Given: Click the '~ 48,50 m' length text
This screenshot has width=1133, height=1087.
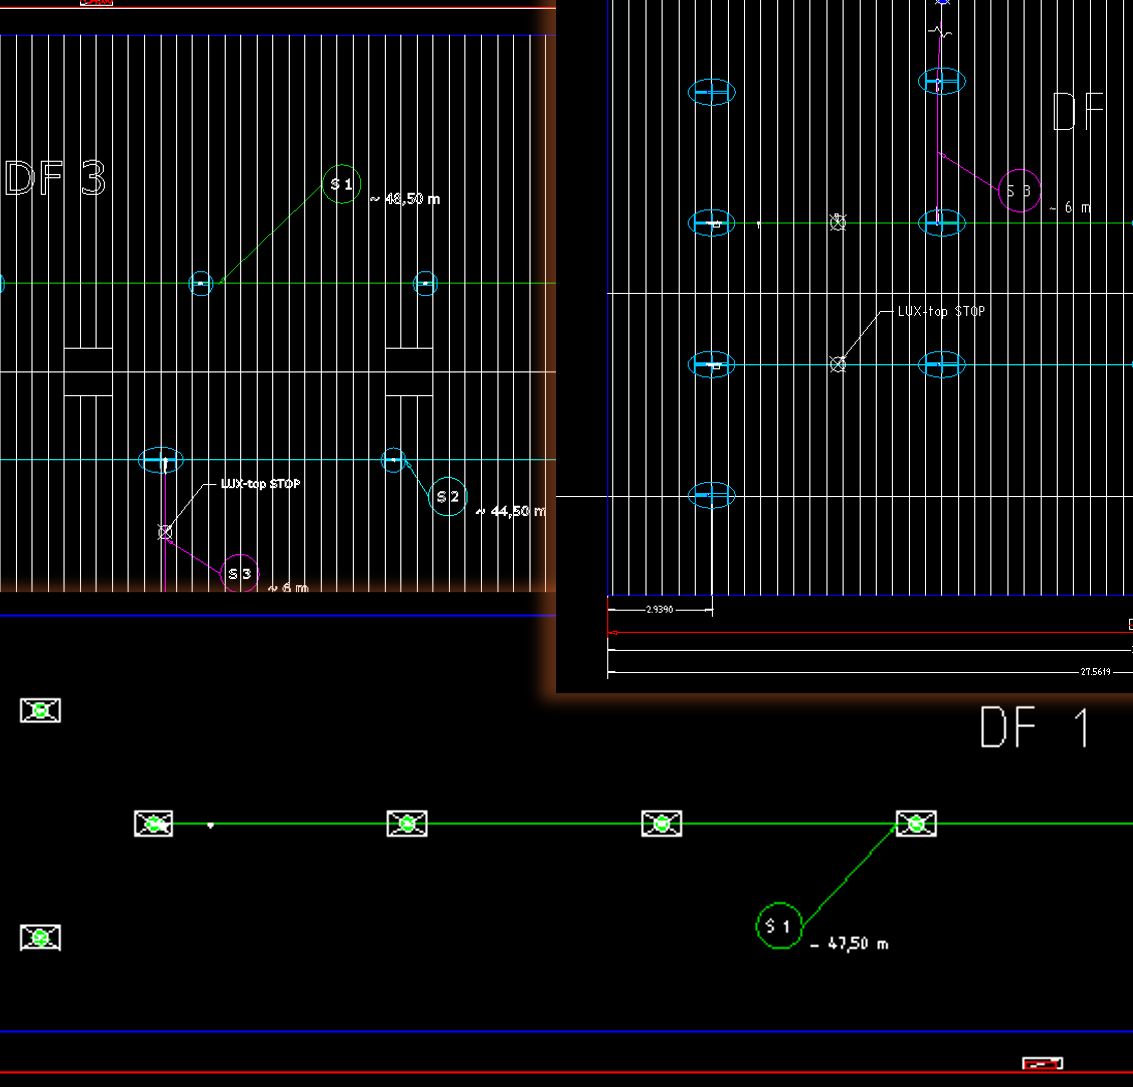Looking at the screenshot, I should 405,199.
